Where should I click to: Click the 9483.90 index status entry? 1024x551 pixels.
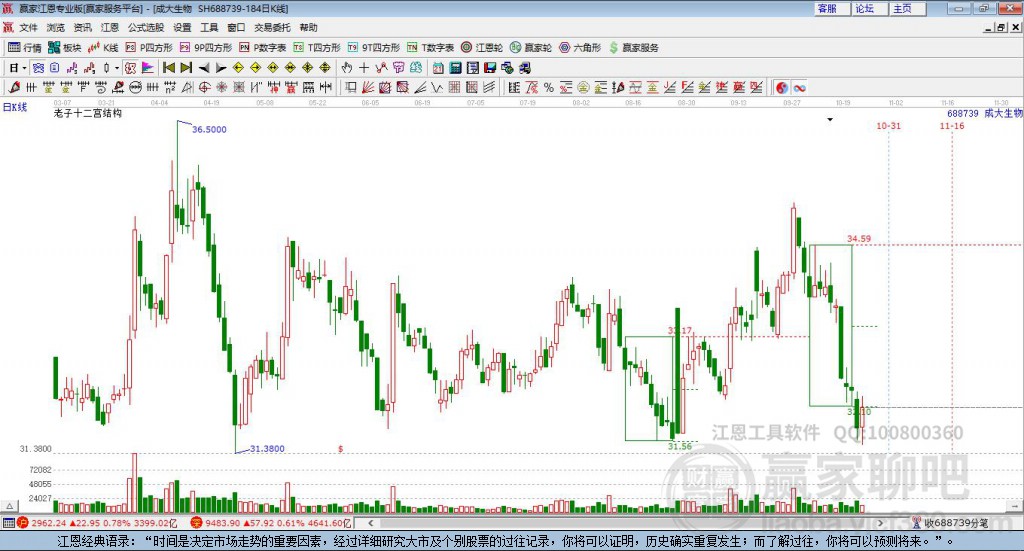(271, 523)
